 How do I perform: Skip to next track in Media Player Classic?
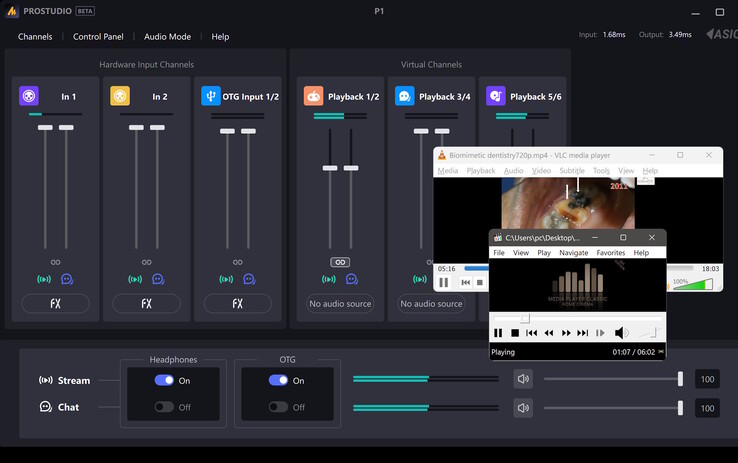583,333
